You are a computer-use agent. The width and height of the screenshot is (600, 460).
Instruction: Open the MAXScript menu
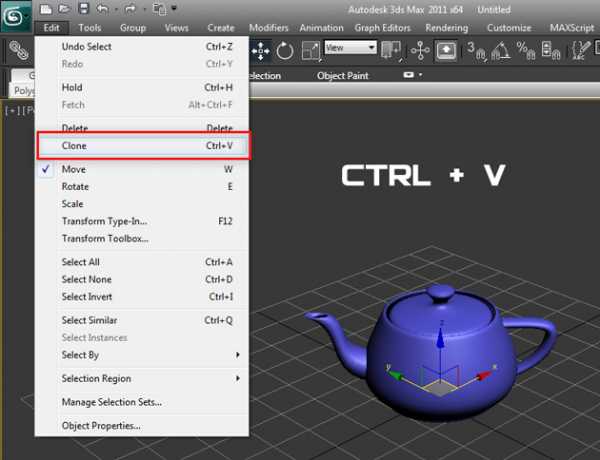572,28
